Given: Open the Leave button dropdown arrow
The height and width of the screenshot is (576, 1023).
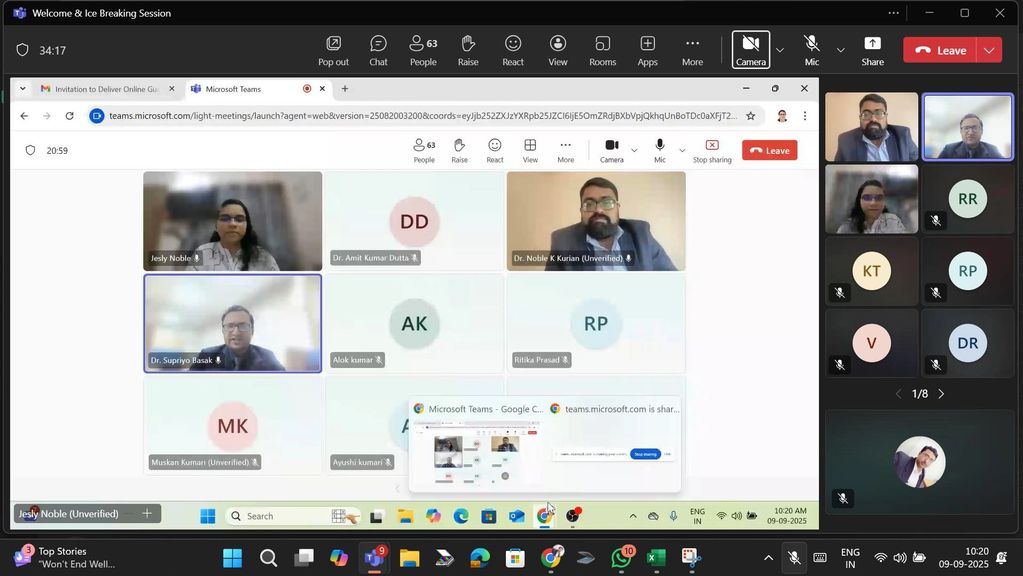Looking at the screenshot, I should [990, 50].
